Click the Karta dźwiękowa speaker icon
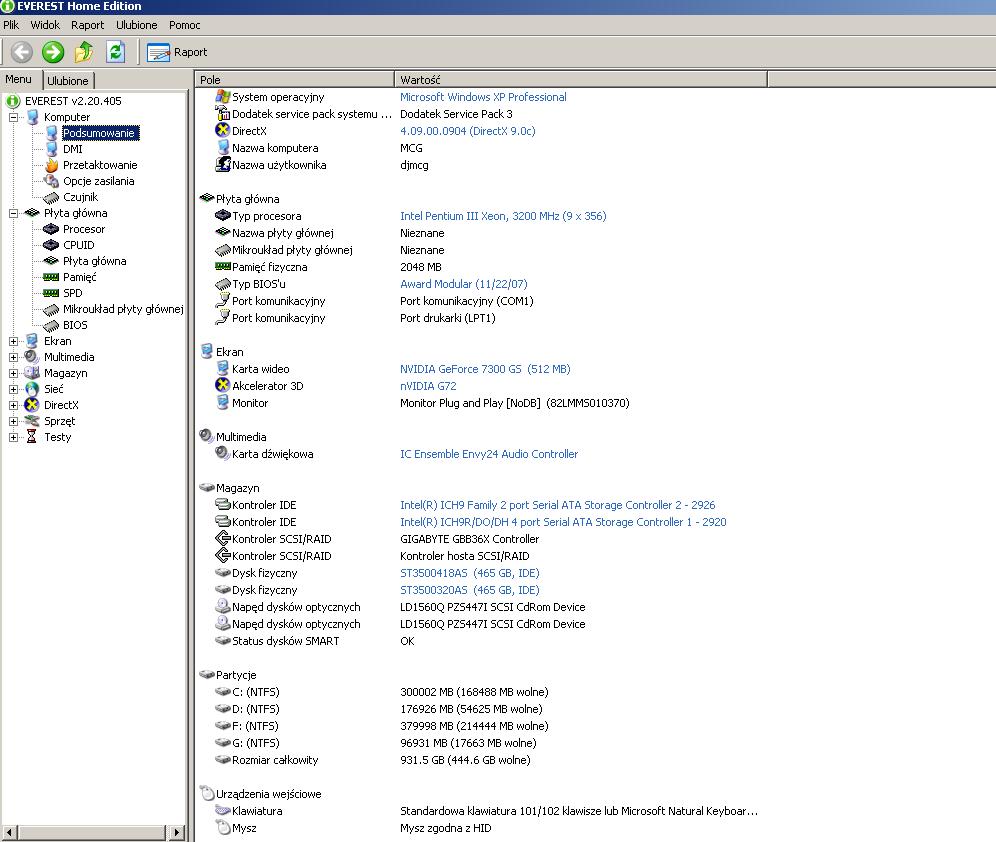This screenshot has width=996, height=842. [x=222, y=453]
